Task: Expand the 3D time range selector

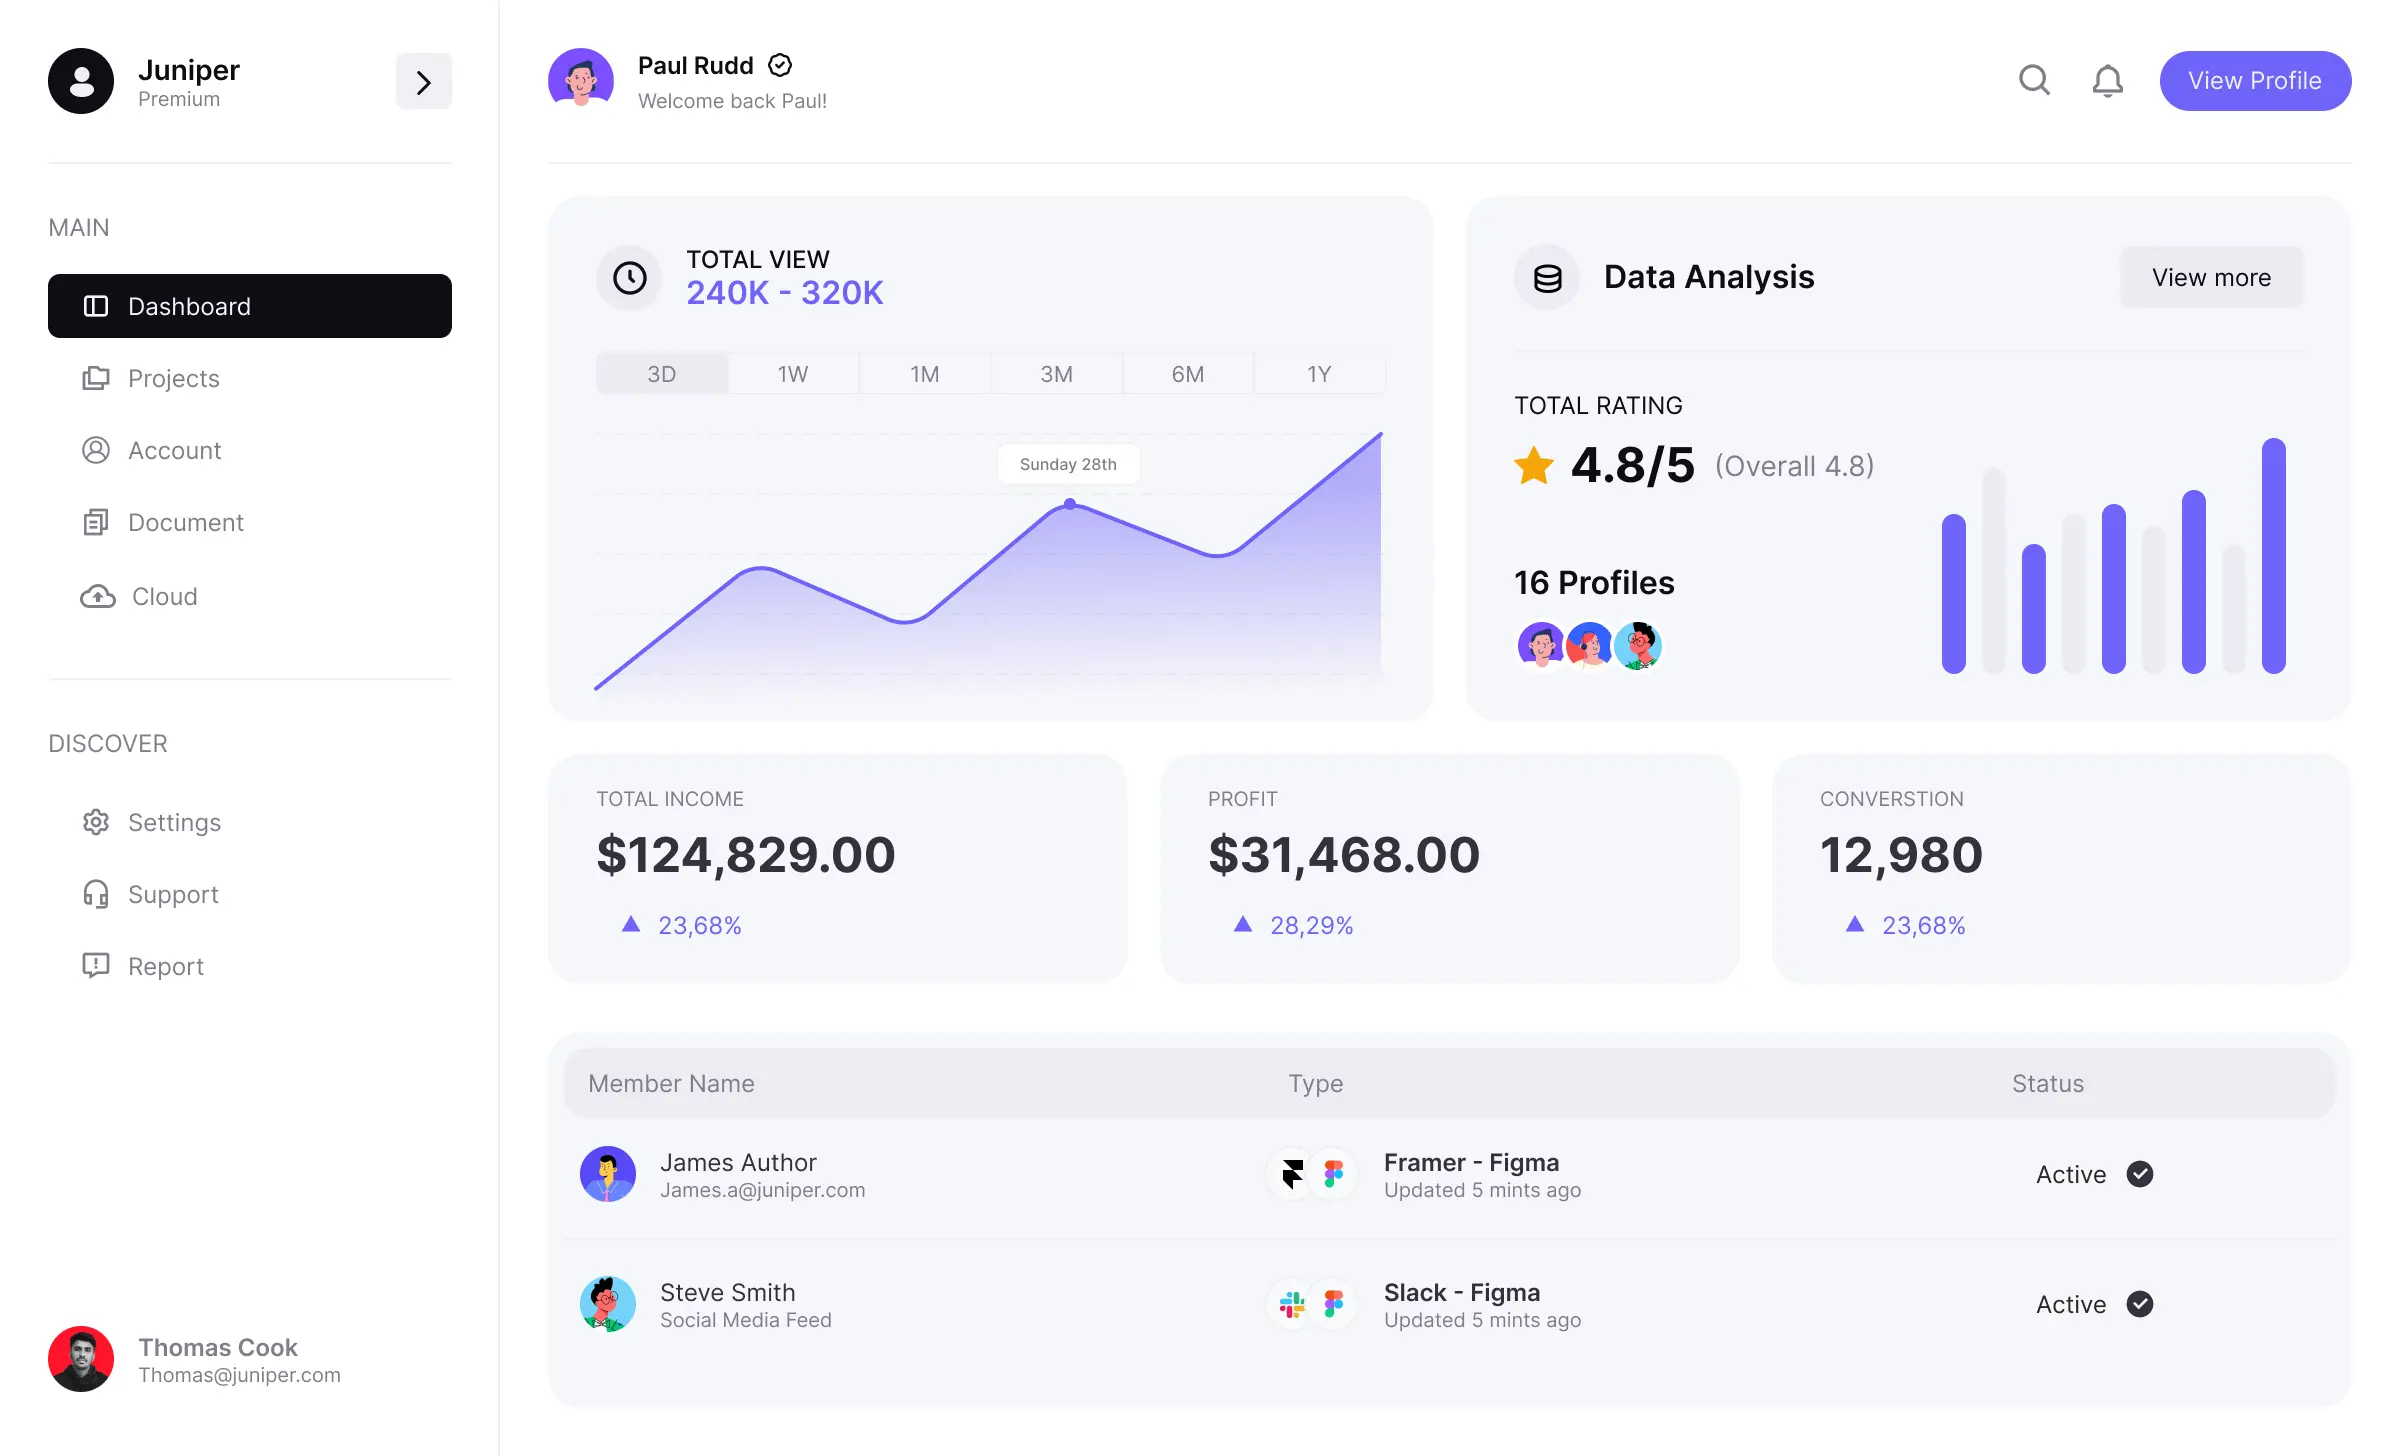Action: pyautogui.click(x=660, y=370)
